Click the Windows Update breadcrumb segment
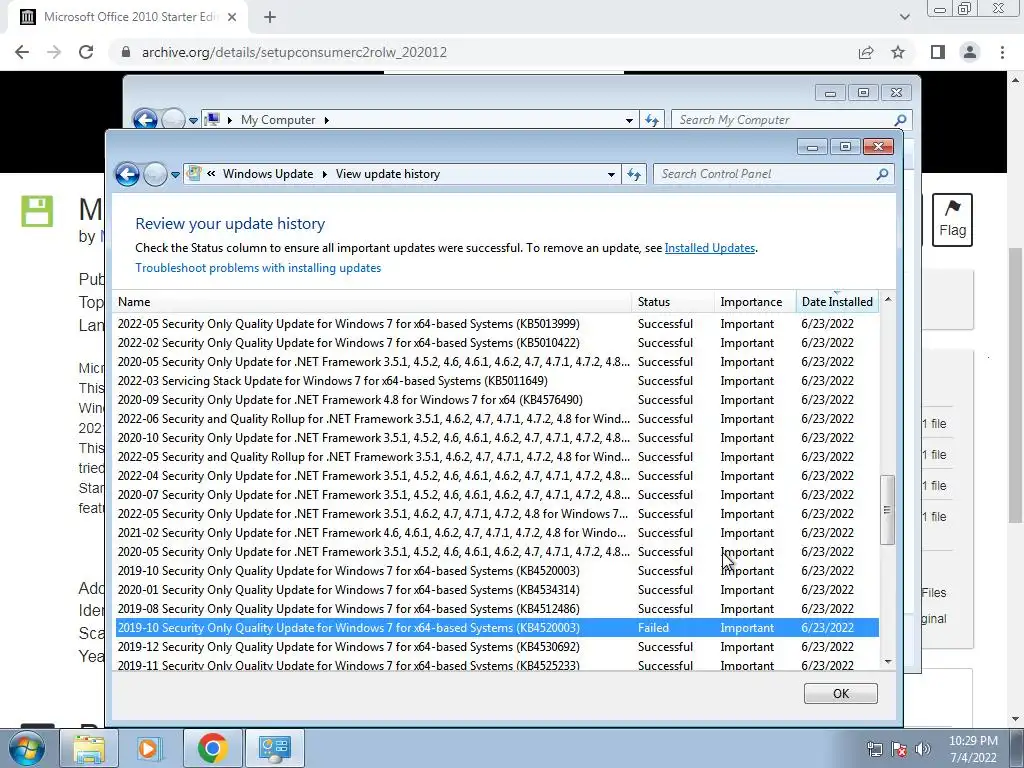Viewport: 1024px width, 768px height. coord(268,174)
